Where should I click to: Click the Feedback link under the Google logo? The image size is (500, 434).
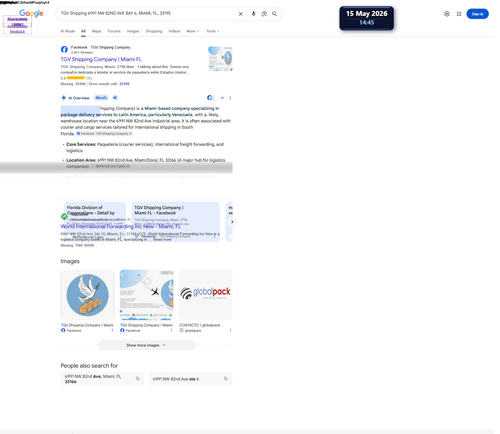tap(17, 31)
